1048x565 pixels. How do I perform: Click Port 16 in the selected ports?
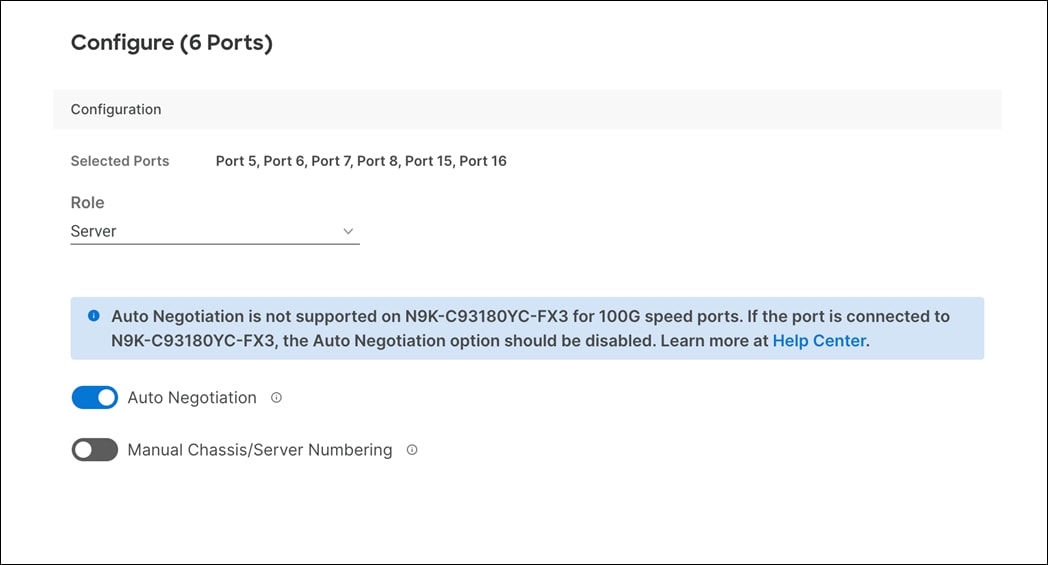[483, 161]
